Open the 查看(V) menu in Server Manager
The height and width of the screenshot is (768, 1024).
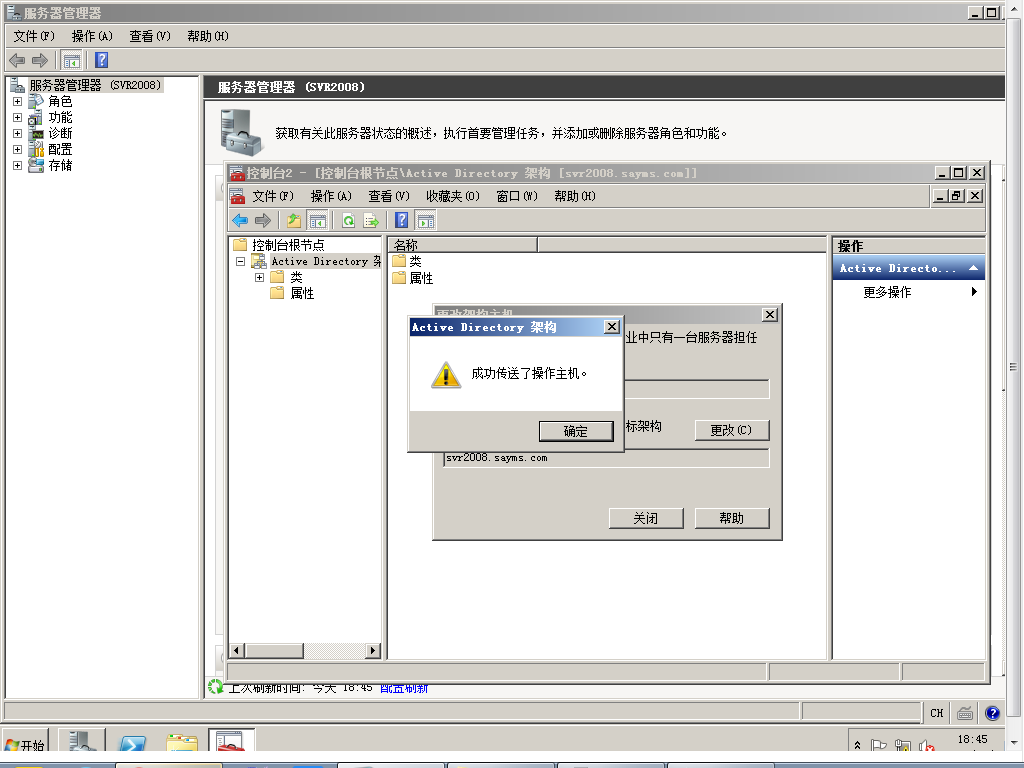point(148,36)
